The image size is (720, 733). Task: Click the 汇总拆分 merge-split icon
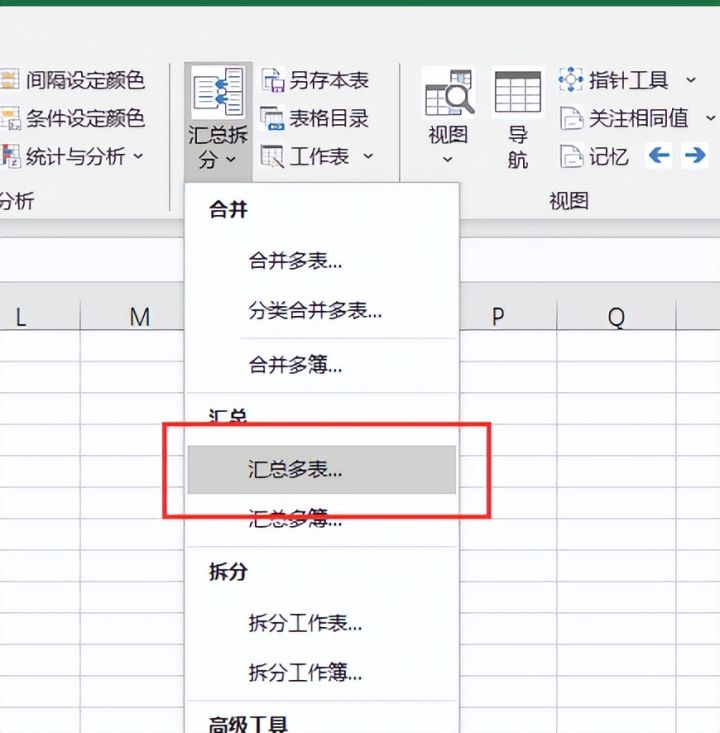pyautogui.click(x=218, y=93)
